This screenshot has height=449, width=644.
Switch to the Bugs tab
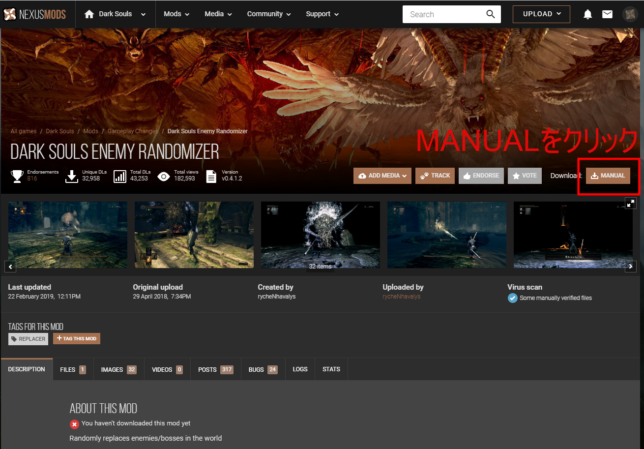[x=263, y=369]
